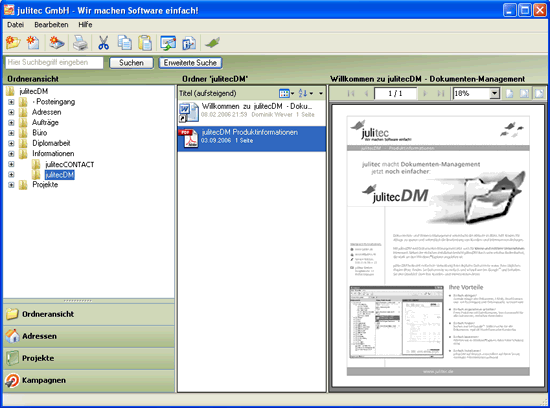Select the Informationen folder label
The width and height of the screenshot is (550, 408).
[53, 154]
